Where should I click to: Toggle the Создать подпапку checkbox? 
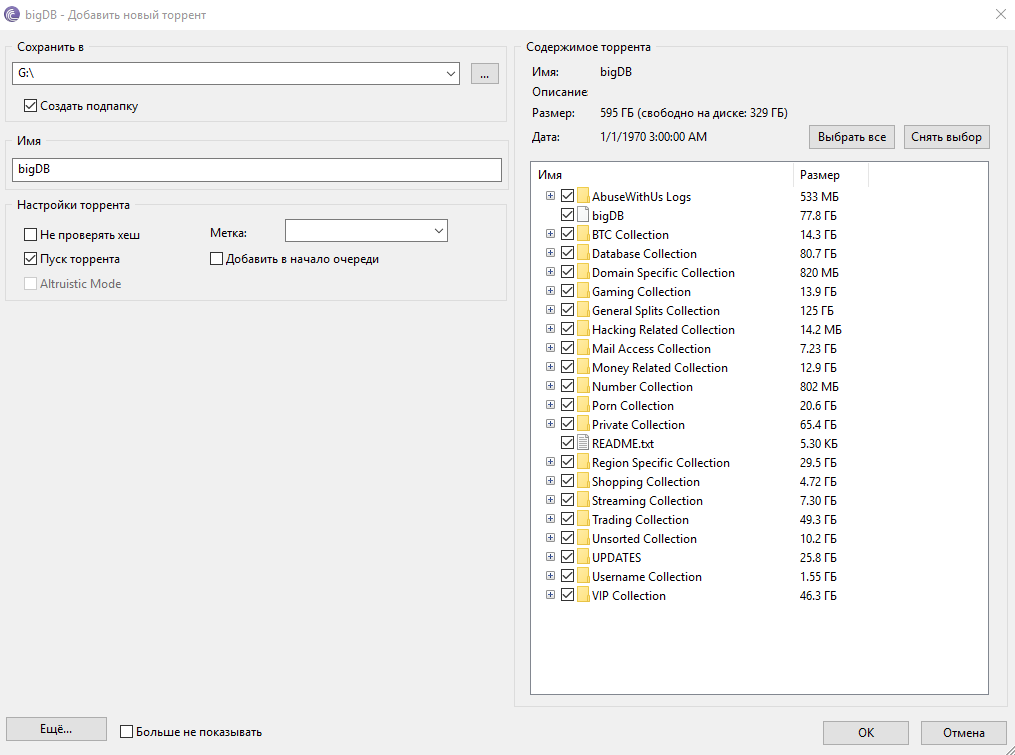[30, 106]
